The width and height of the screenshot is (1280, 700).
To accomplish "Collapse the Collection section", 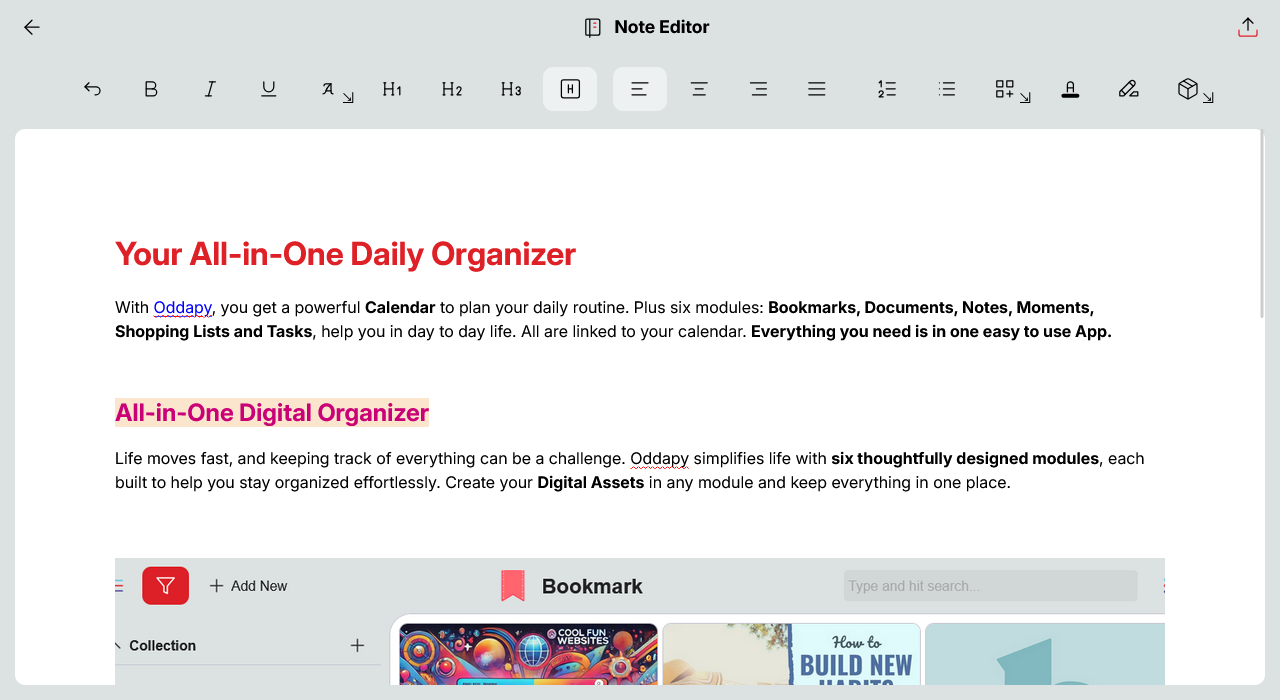I will (118, 645).
